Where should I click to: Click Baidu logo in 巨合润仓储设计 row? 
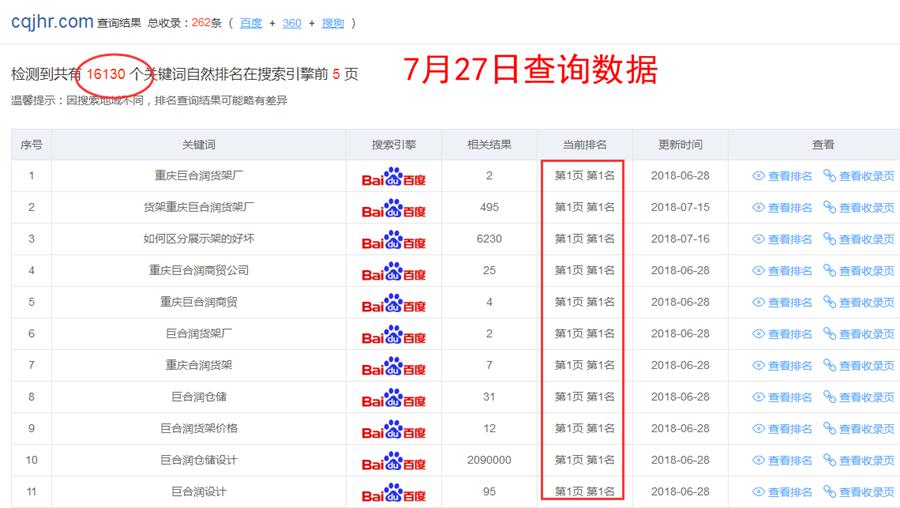click(393, 461)
